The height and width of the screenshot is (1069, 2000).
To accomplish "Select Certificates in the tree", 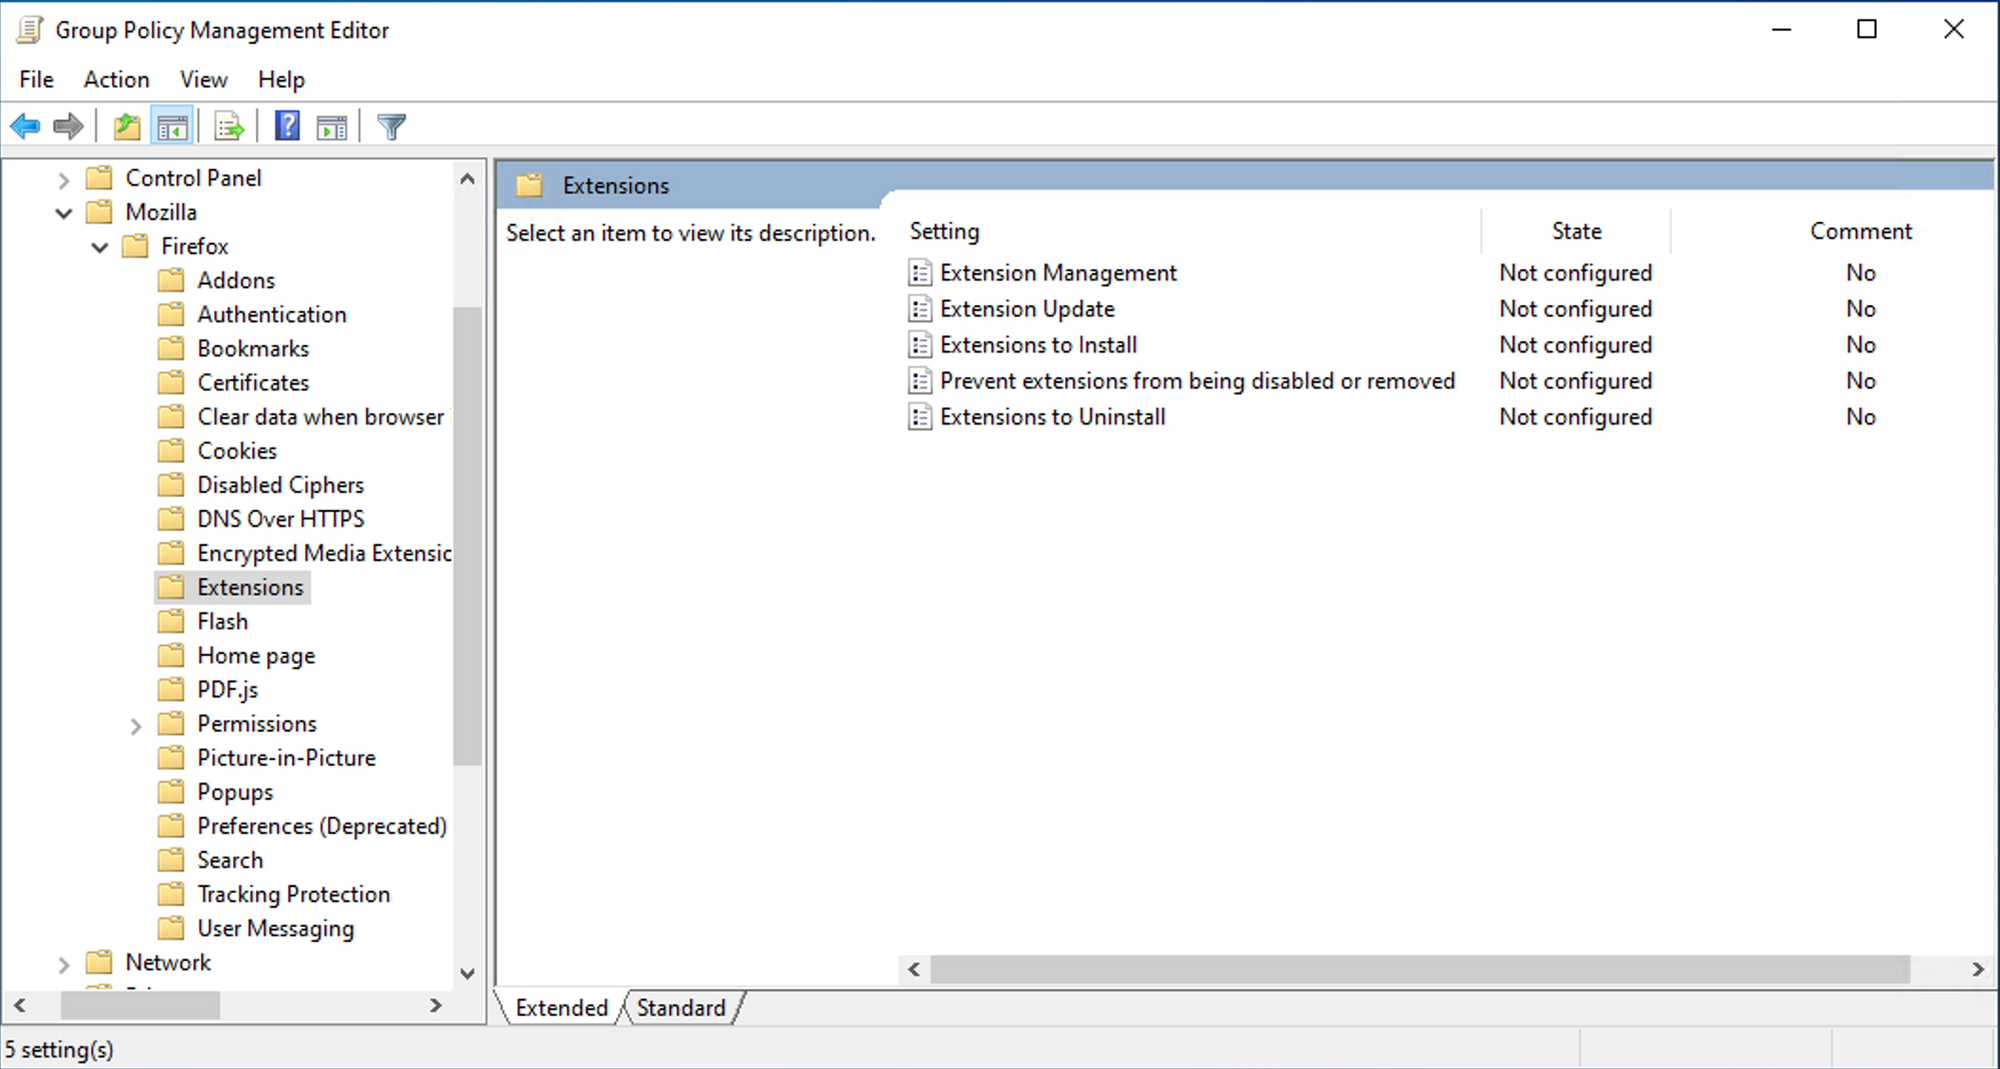I will coord(253,382).
